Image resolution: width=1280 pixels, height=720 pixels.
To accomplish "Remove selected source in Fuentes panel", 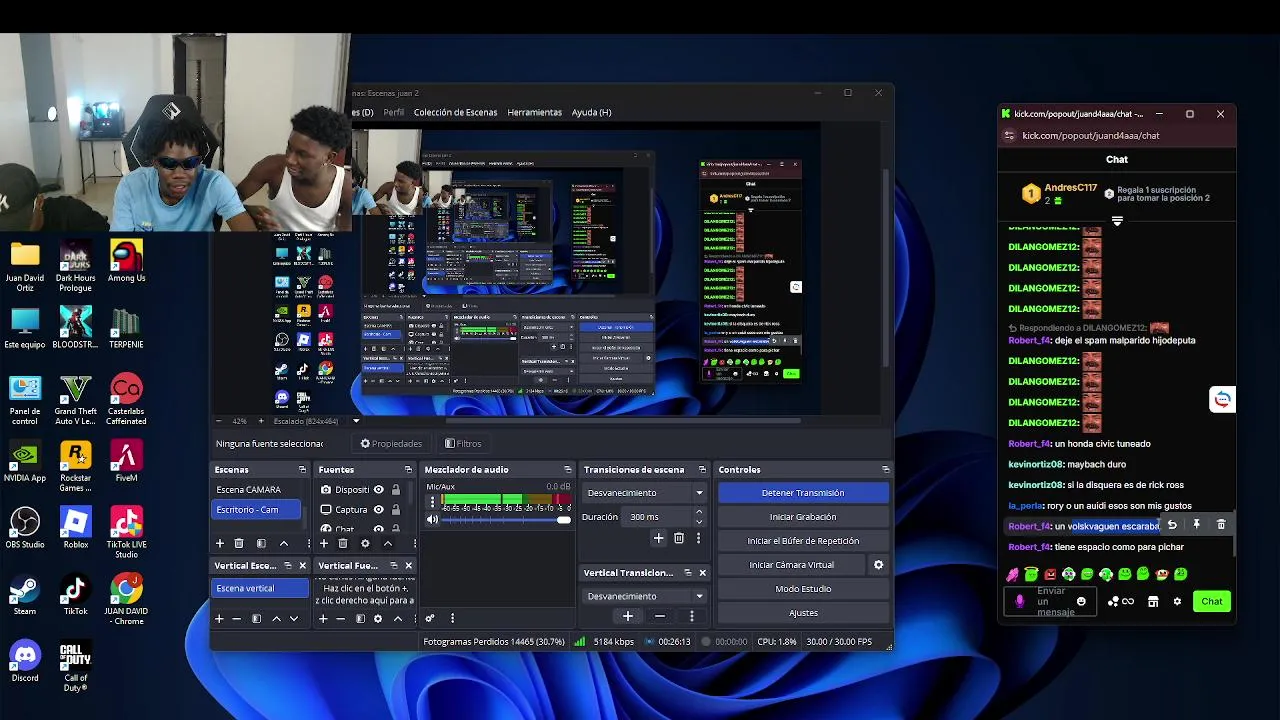I will [x=343, y=543].
